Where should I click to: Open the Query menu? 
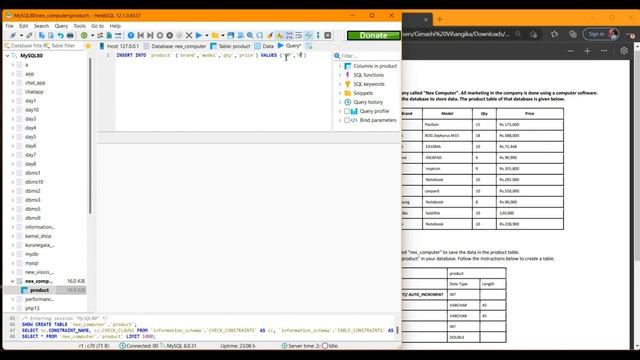coord(61,26)
